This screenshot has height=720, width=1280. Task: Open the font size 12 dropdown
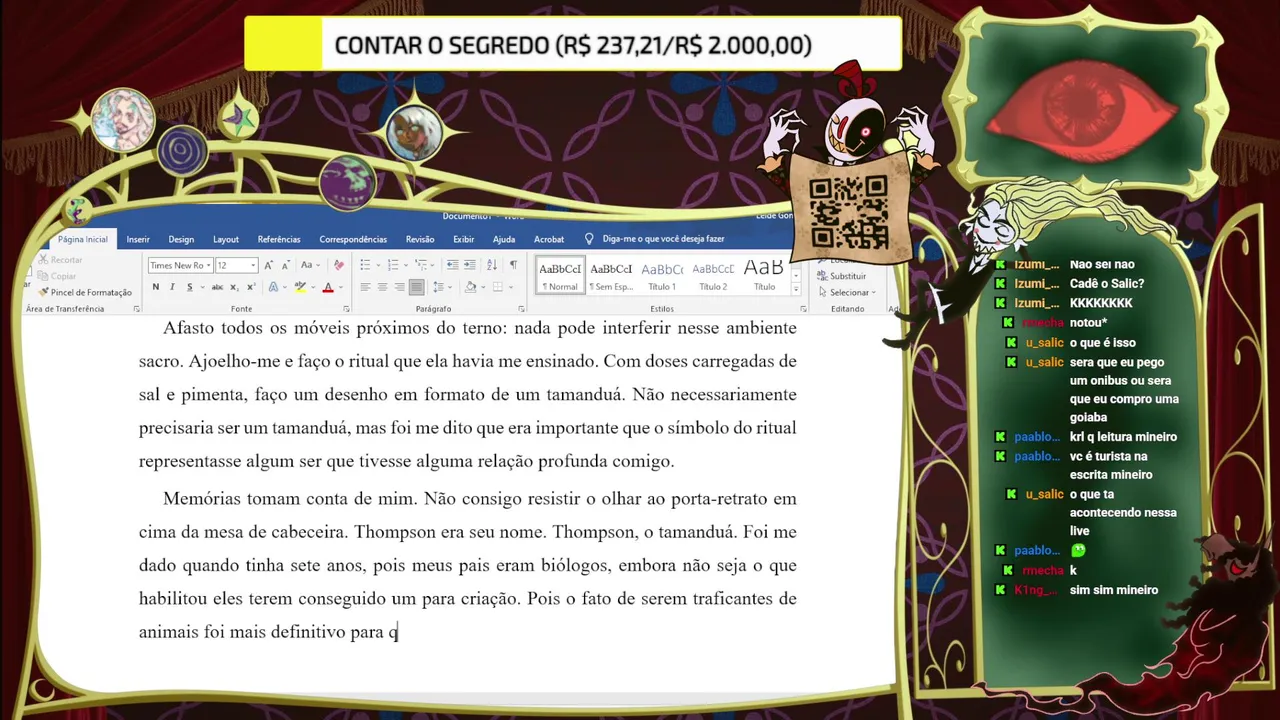253,265
